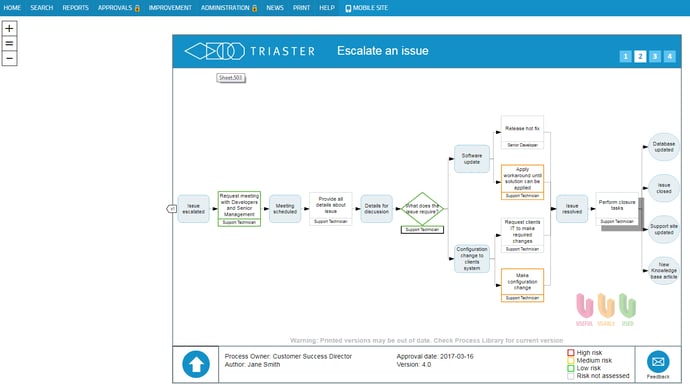690x387 pixels.
Task: Click the Sheet.503 label tag
Action: point(231,78)
